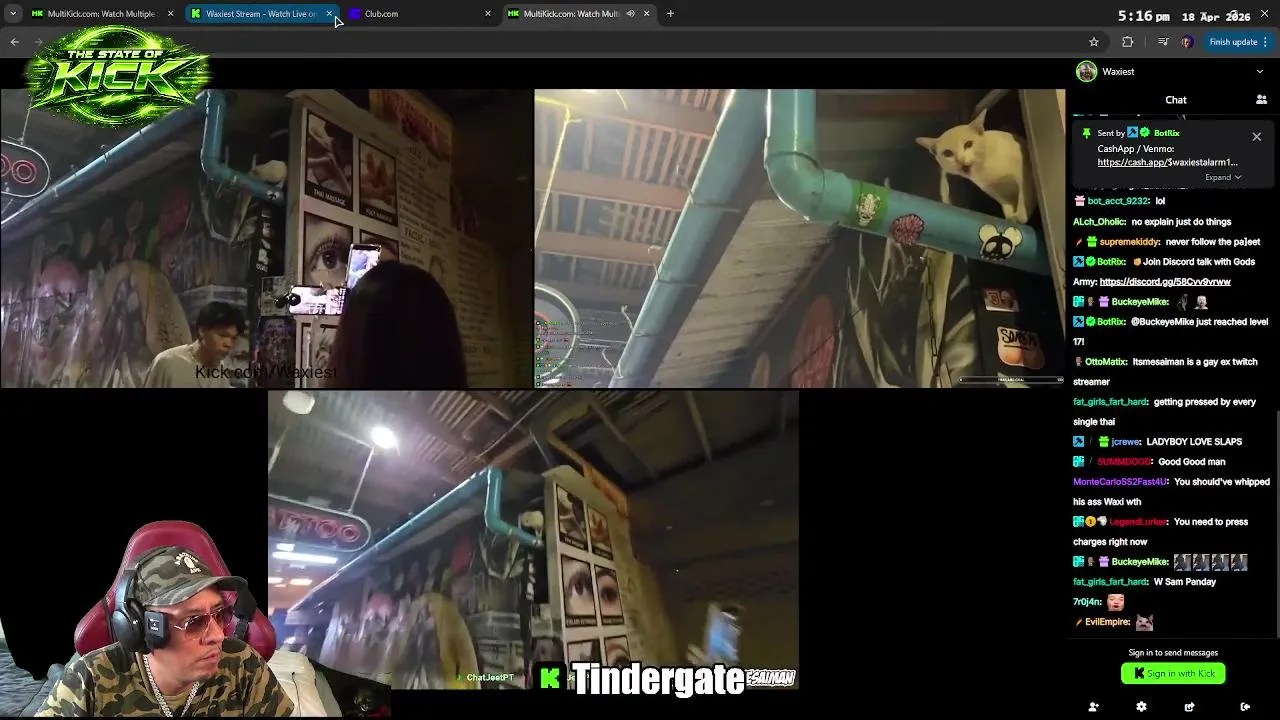Click username 7r0j4n in chat
This screenshot has height=720, width=1280.
point(1088,602)
